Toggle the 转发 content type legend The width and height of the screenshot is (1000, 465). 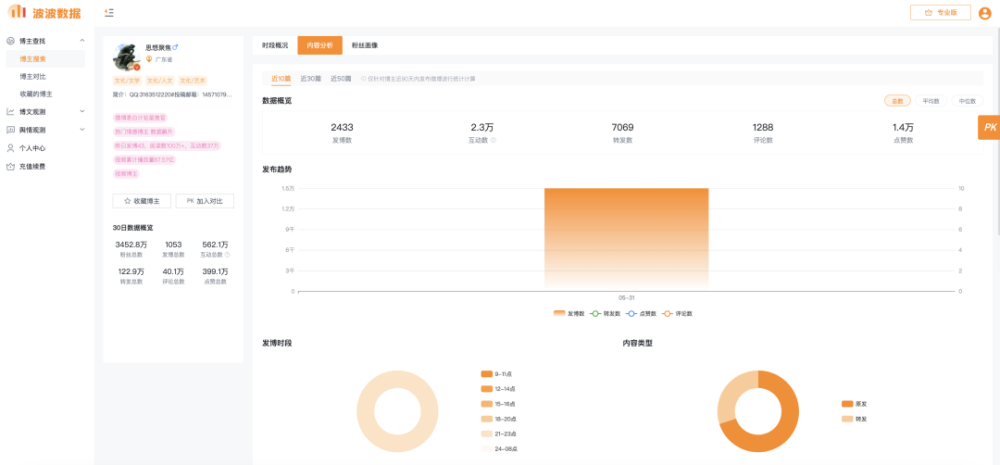pos(854,419)
